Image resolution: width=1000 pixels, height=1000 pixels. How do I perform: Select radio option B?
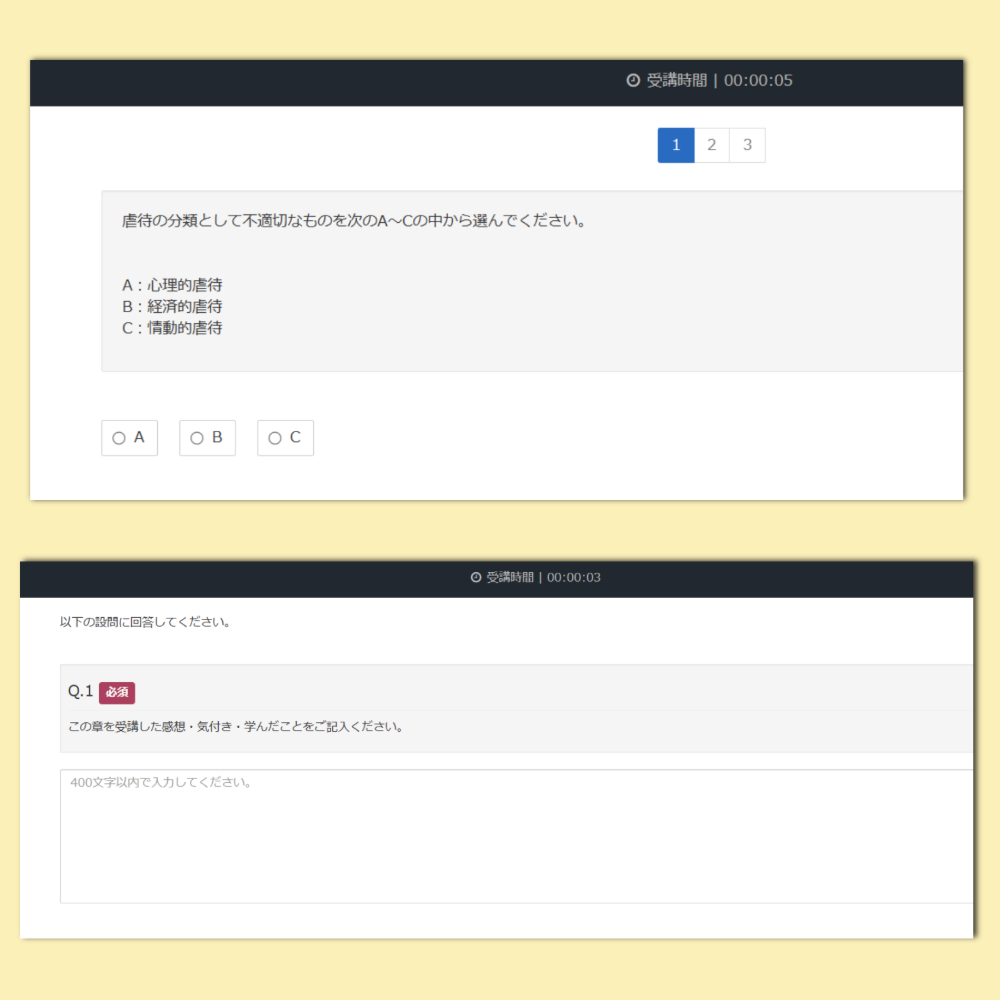pos(196,438)
